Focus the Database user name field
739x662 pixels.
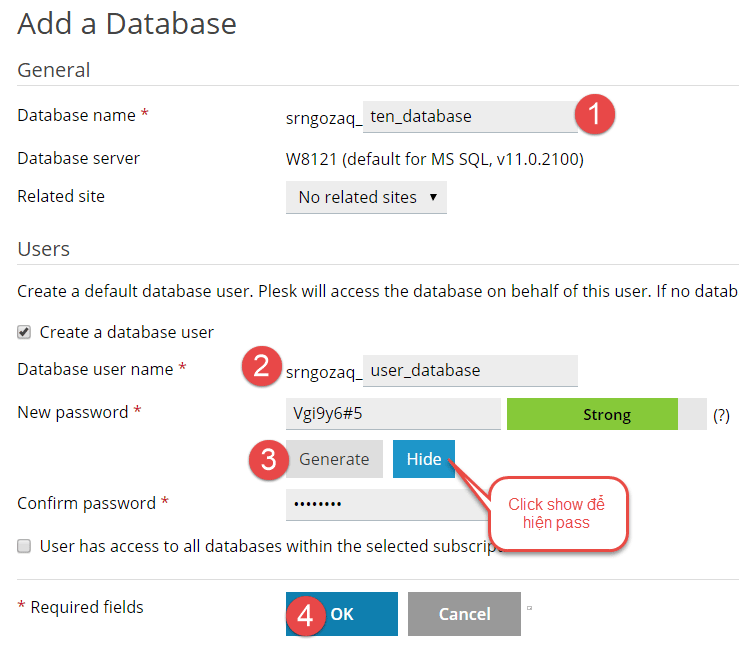[x=470, y=370]
